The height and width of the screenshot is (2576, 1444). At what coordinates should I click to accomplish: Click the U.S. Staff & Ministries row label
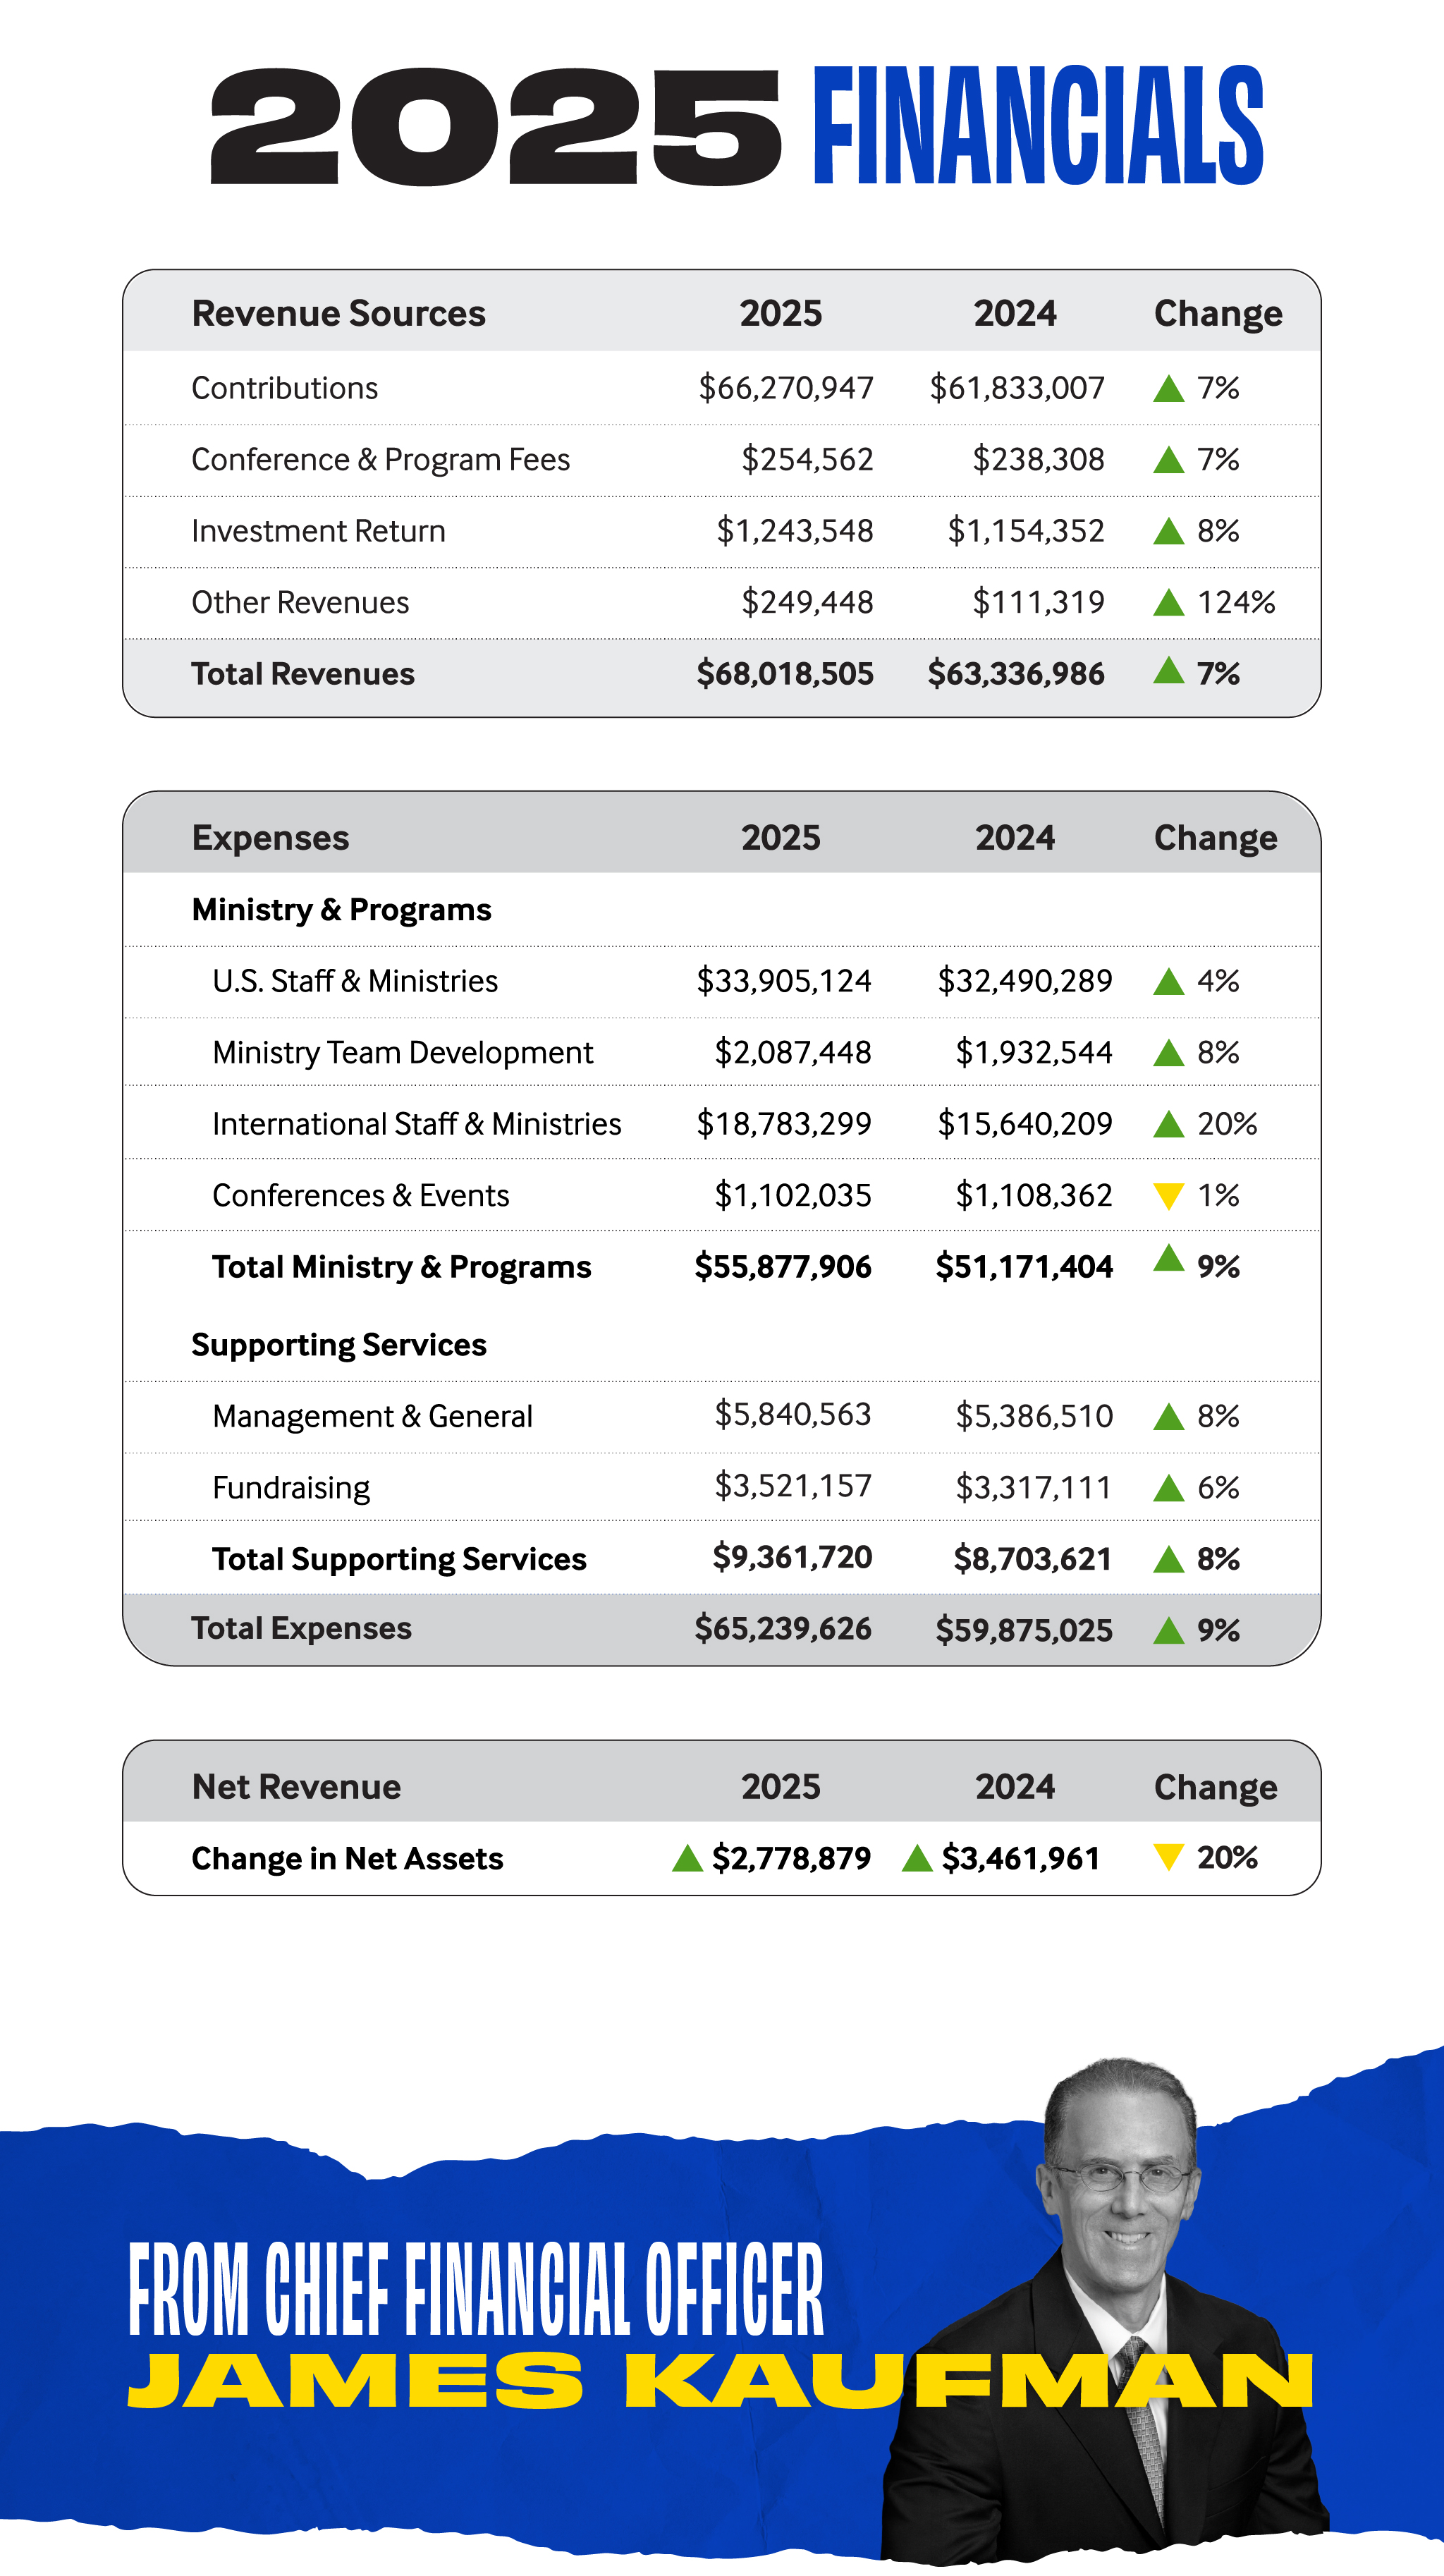(355, 981)
